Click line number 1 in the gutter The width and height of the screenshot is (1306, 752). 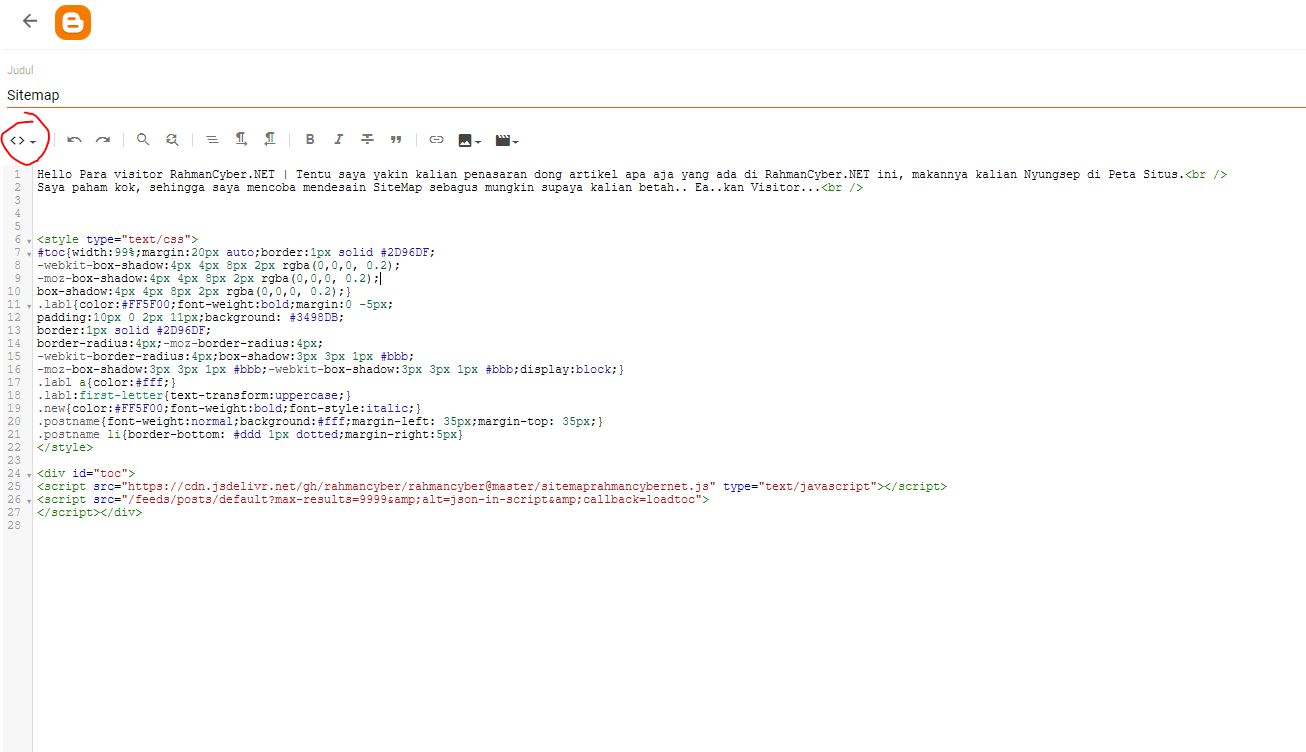17,174
